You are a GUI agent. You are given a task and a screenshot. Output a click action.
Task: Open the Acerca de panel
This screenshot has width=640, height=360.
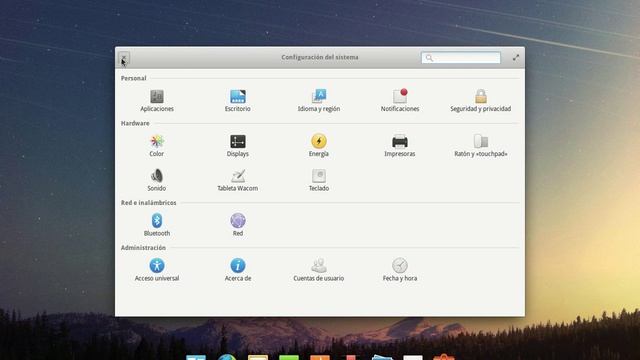(x=238, y=270)
